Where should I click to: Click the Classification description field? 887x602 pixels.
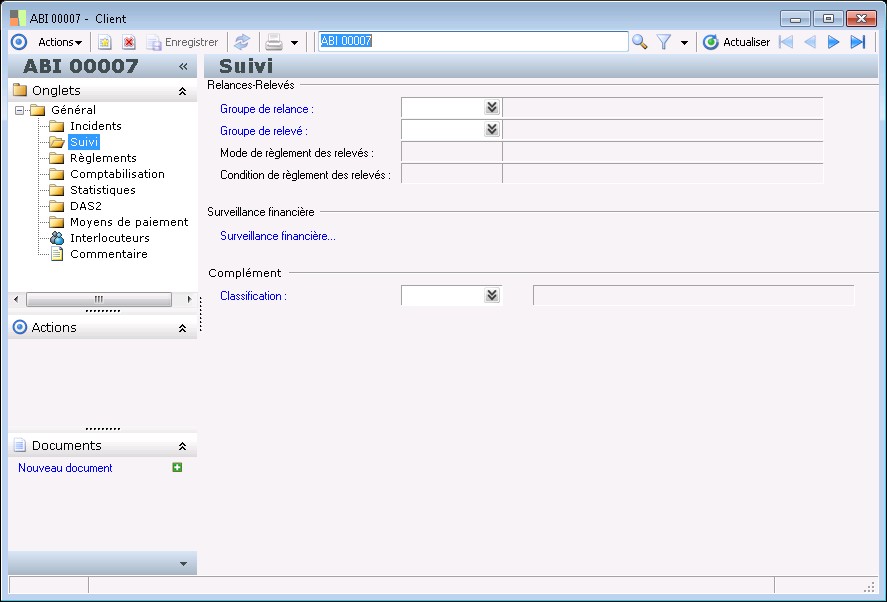[694, 295]
